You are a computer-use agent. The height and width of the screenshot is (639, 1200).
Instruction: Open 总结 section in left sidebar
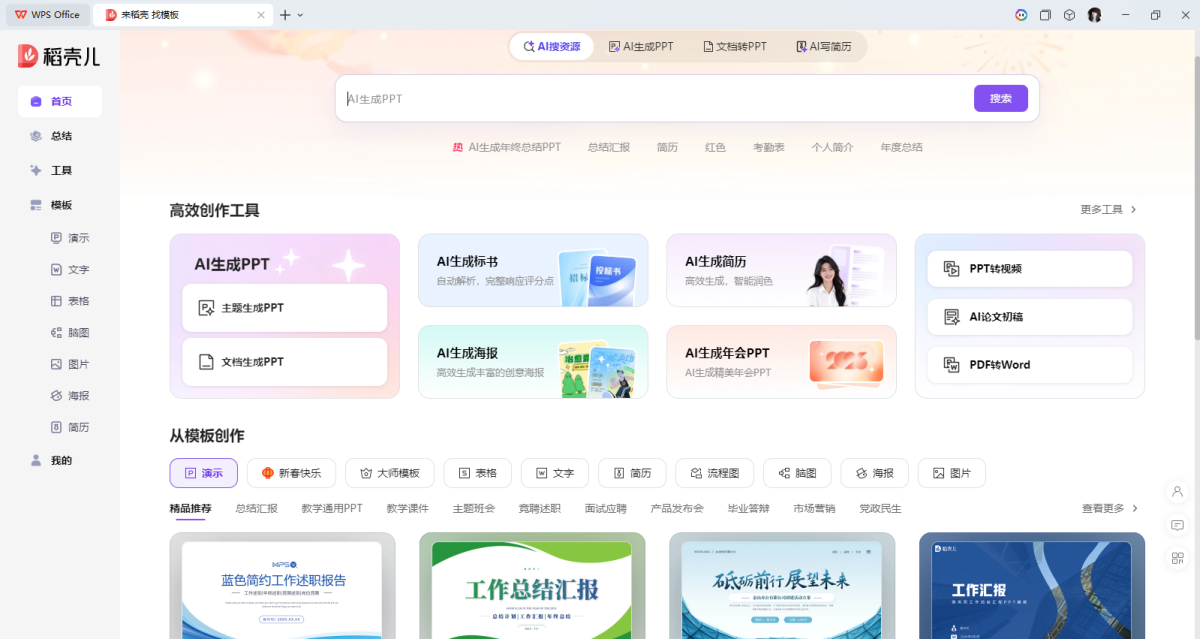pyautogui.click(x=60, y=136)
